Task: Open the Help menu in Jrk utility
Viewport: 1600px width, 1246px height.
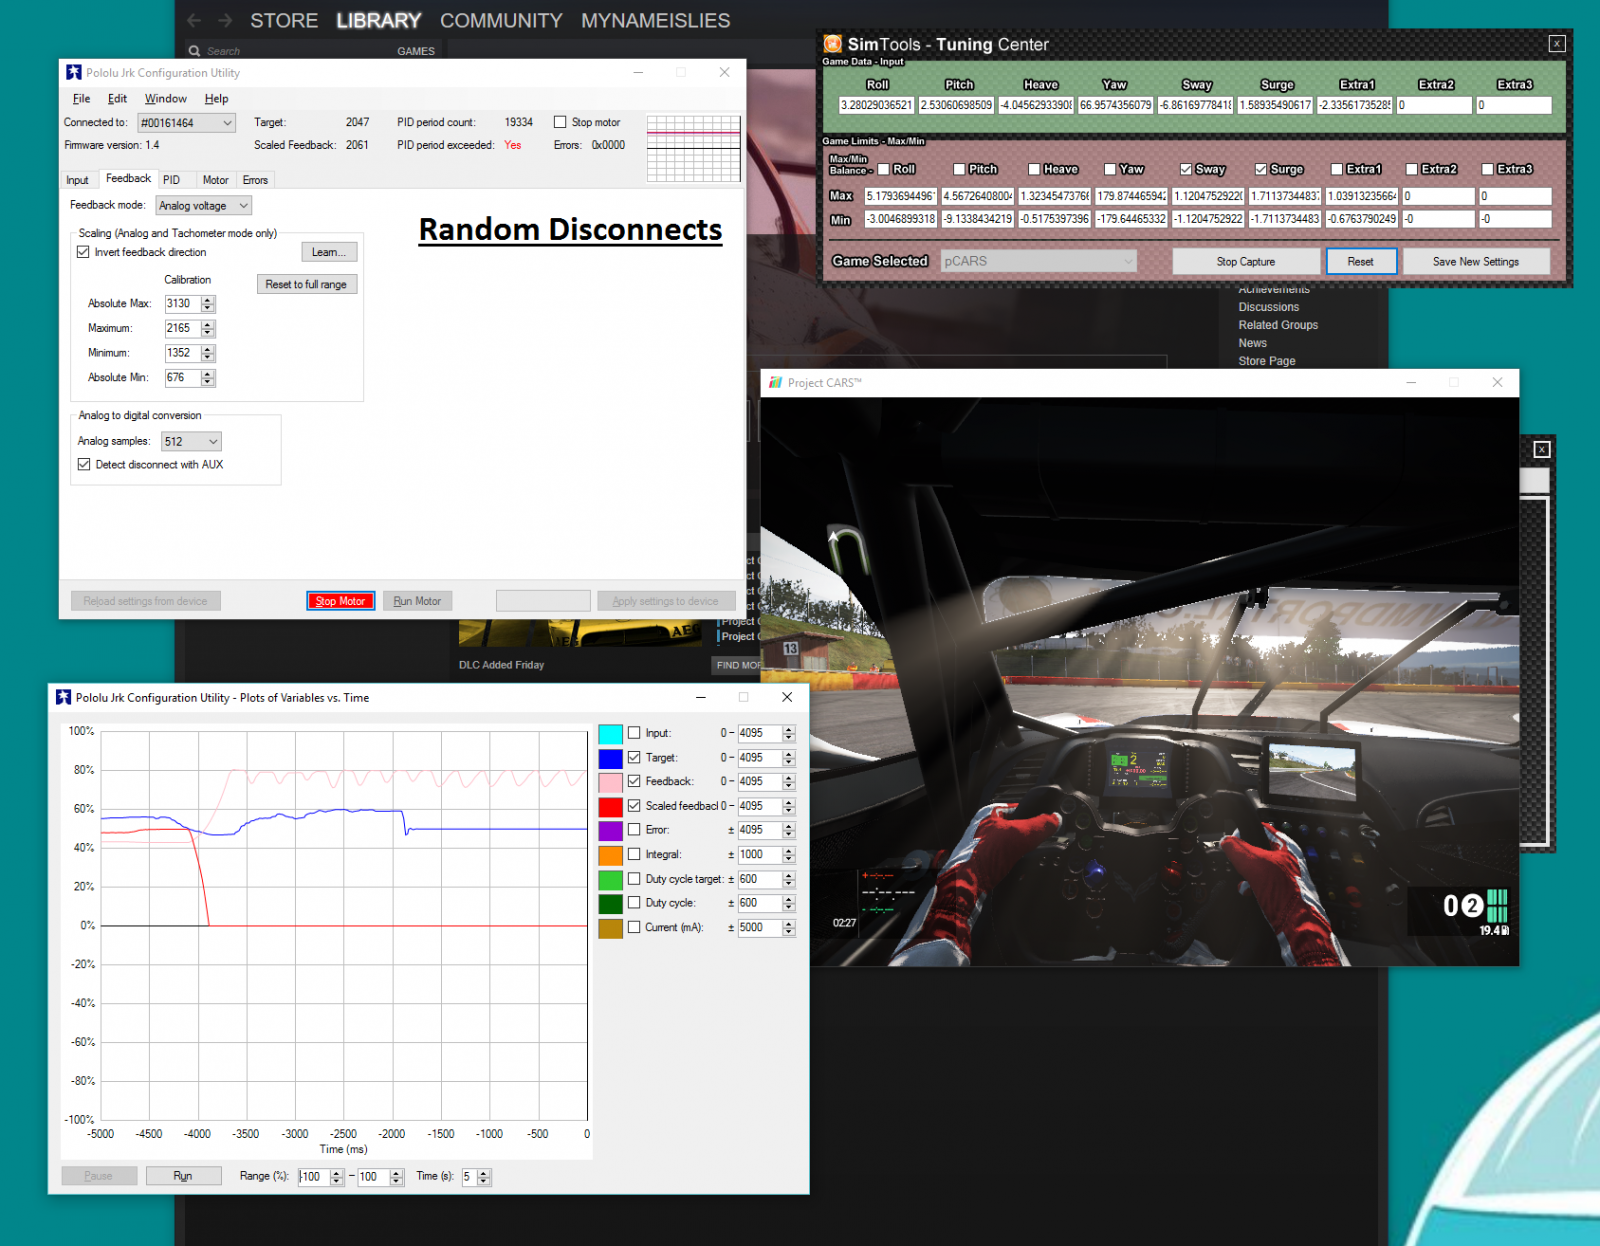Action: coord(216,99)
